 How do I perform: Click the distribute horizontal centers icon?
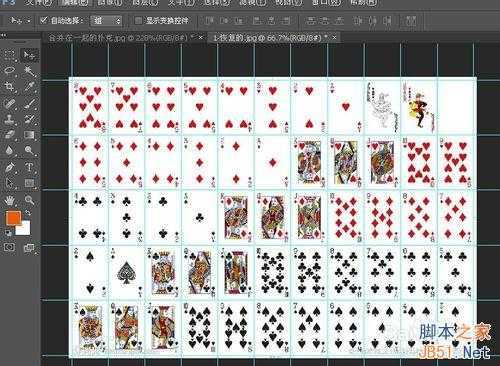click(373, 21)
